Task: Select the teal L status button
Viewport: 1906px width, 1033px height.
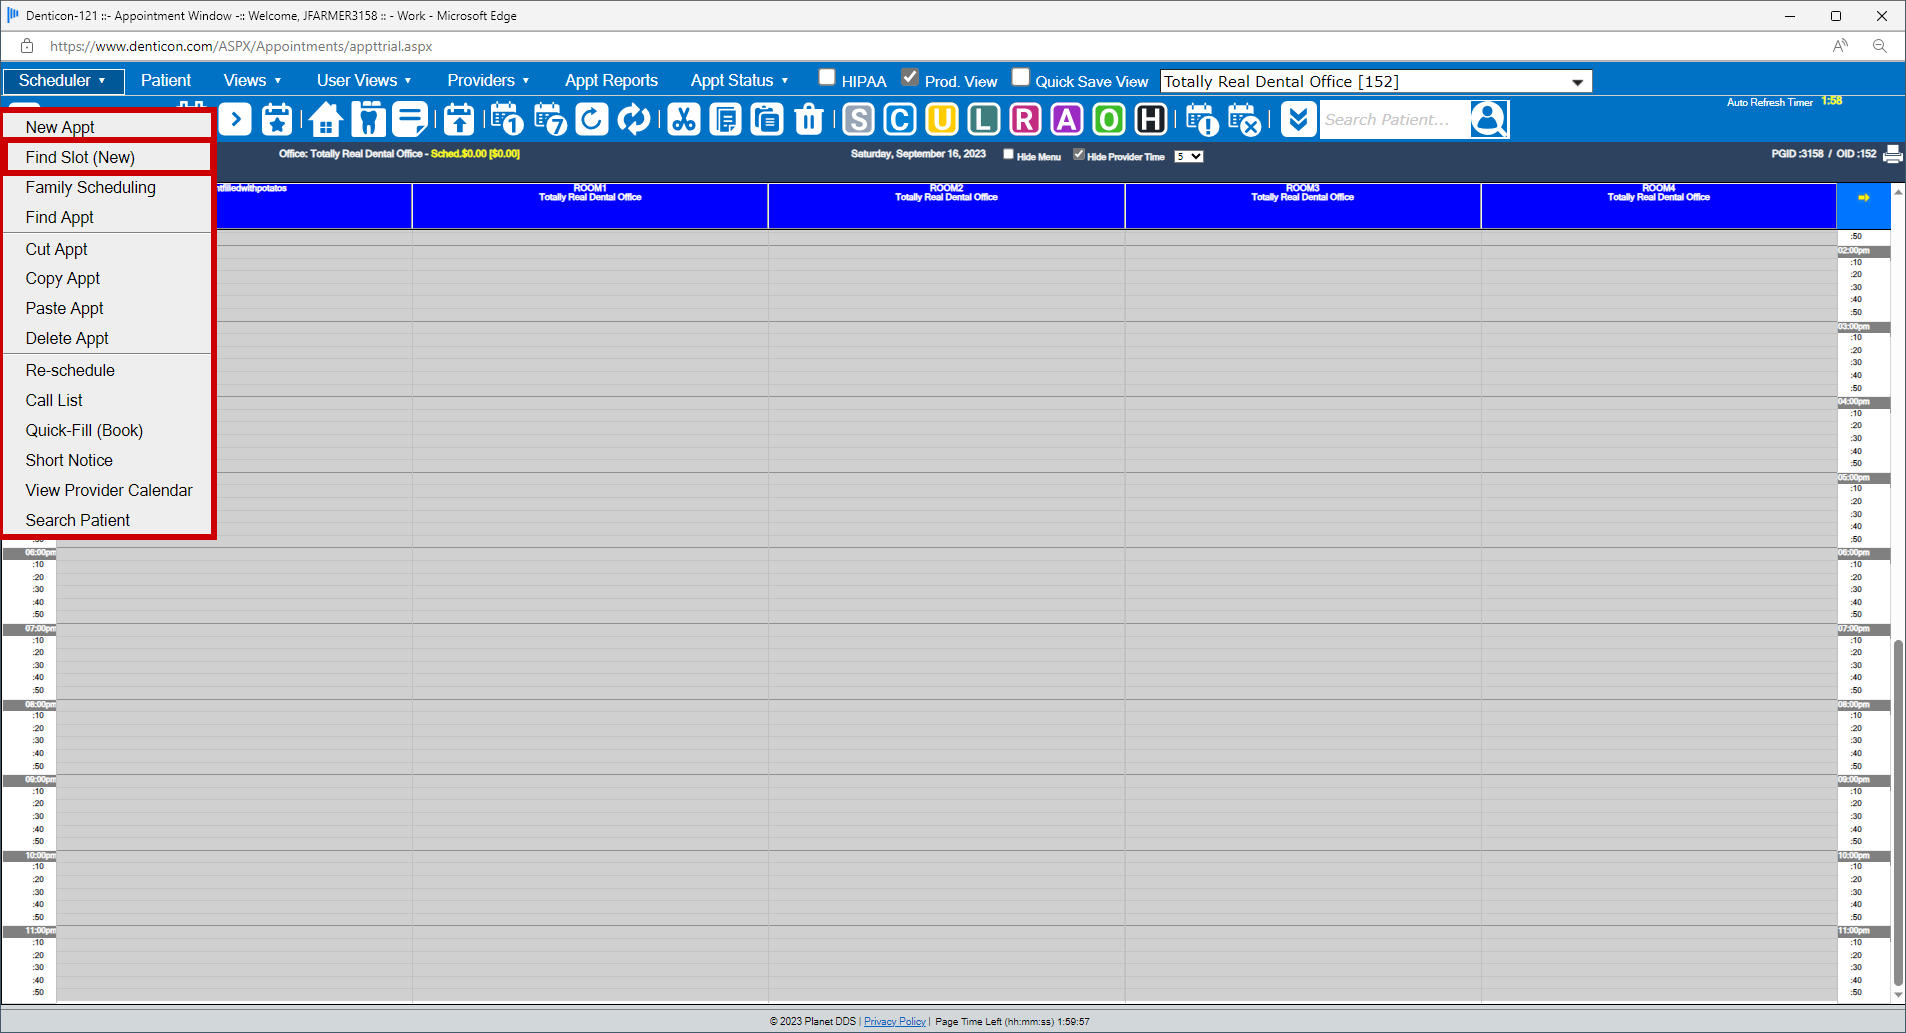Action: click(x=984, y=120)
